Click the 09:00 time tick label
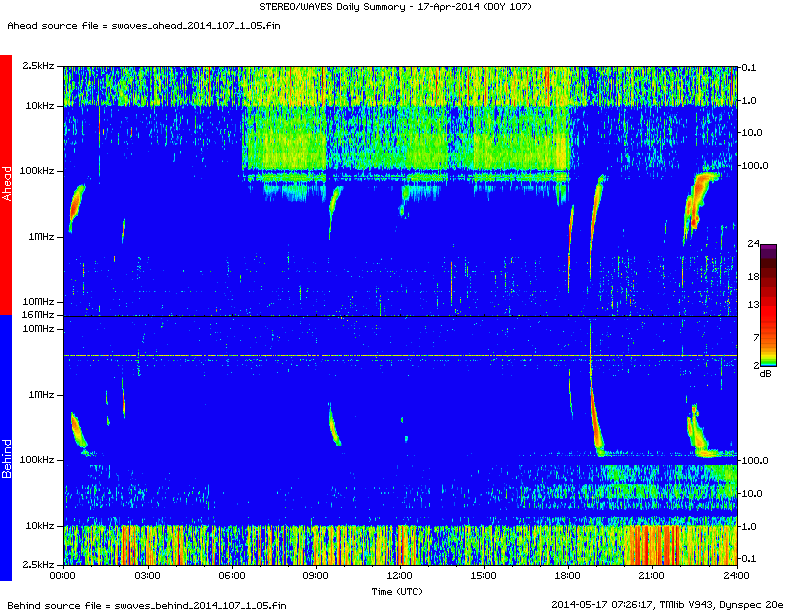The width and height of the screenshot is (792, 612). coord(316,576)
